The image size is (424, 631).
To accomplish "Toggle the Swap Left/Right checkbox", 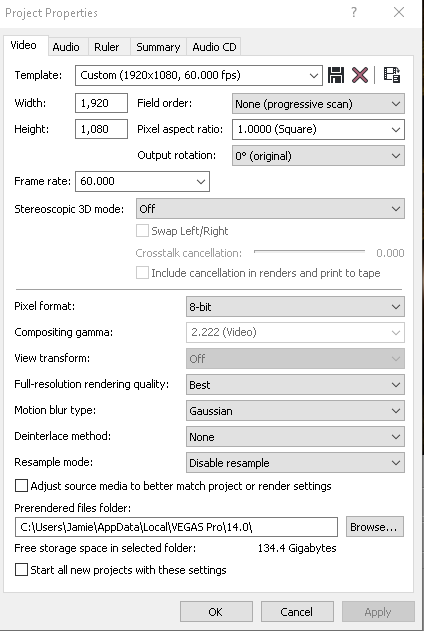I will 142,231.
